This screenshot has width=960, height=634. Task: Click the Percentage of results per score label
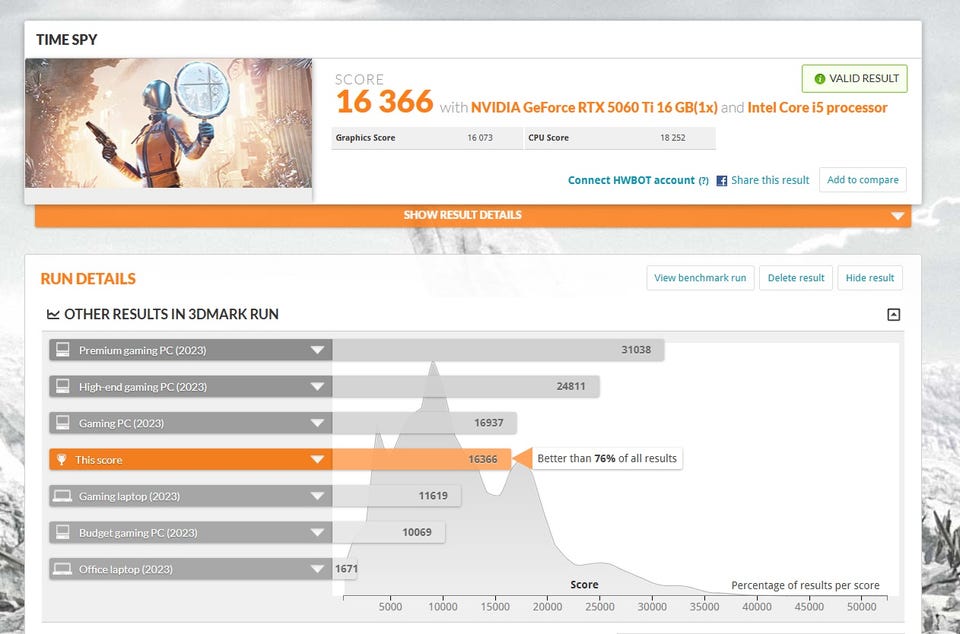[x=805, y=586]
